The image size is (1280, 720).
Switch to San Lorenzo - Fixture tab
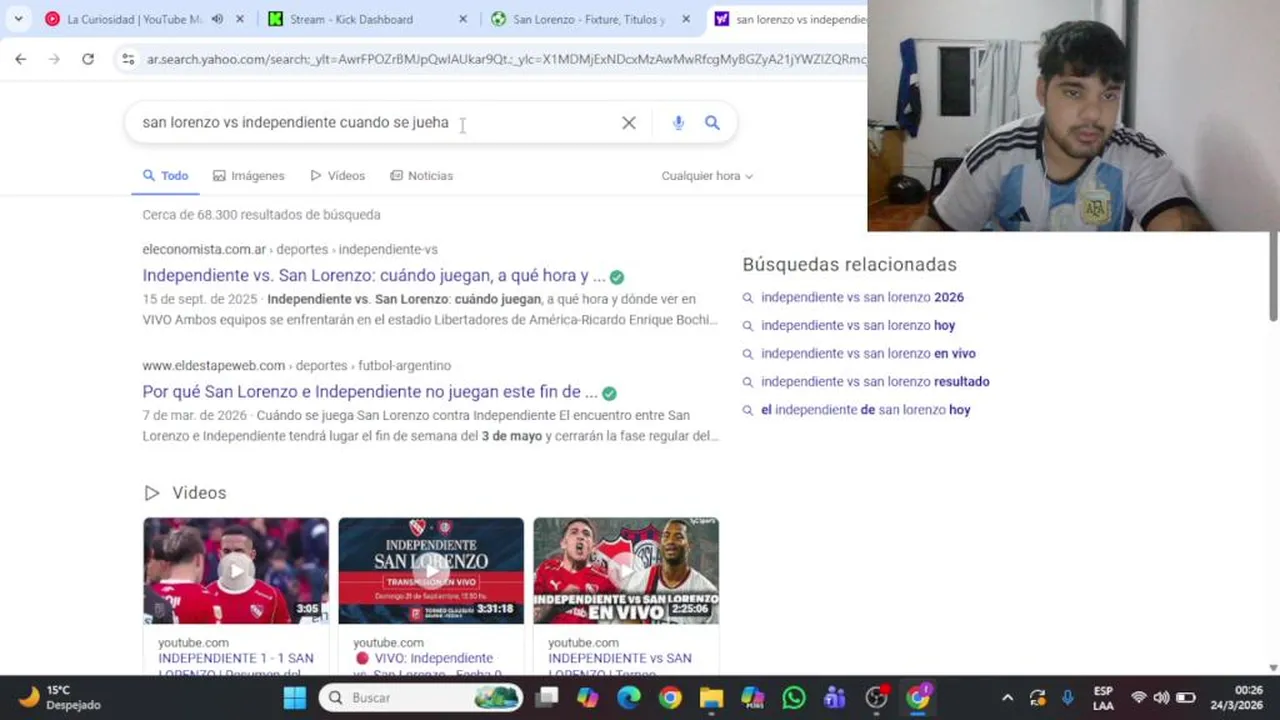(x=588, y=19)
